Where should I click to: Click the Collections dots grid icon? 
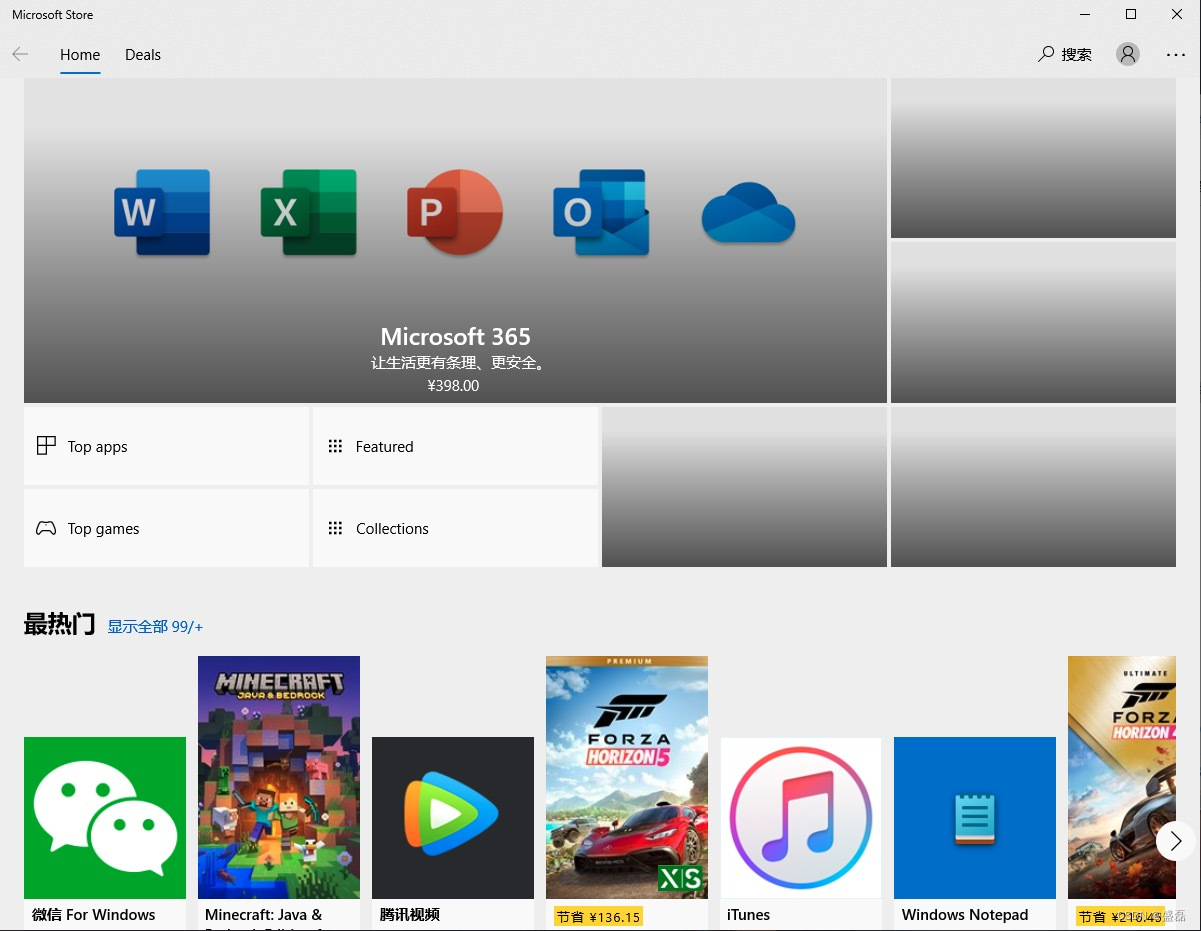point(335,528)
